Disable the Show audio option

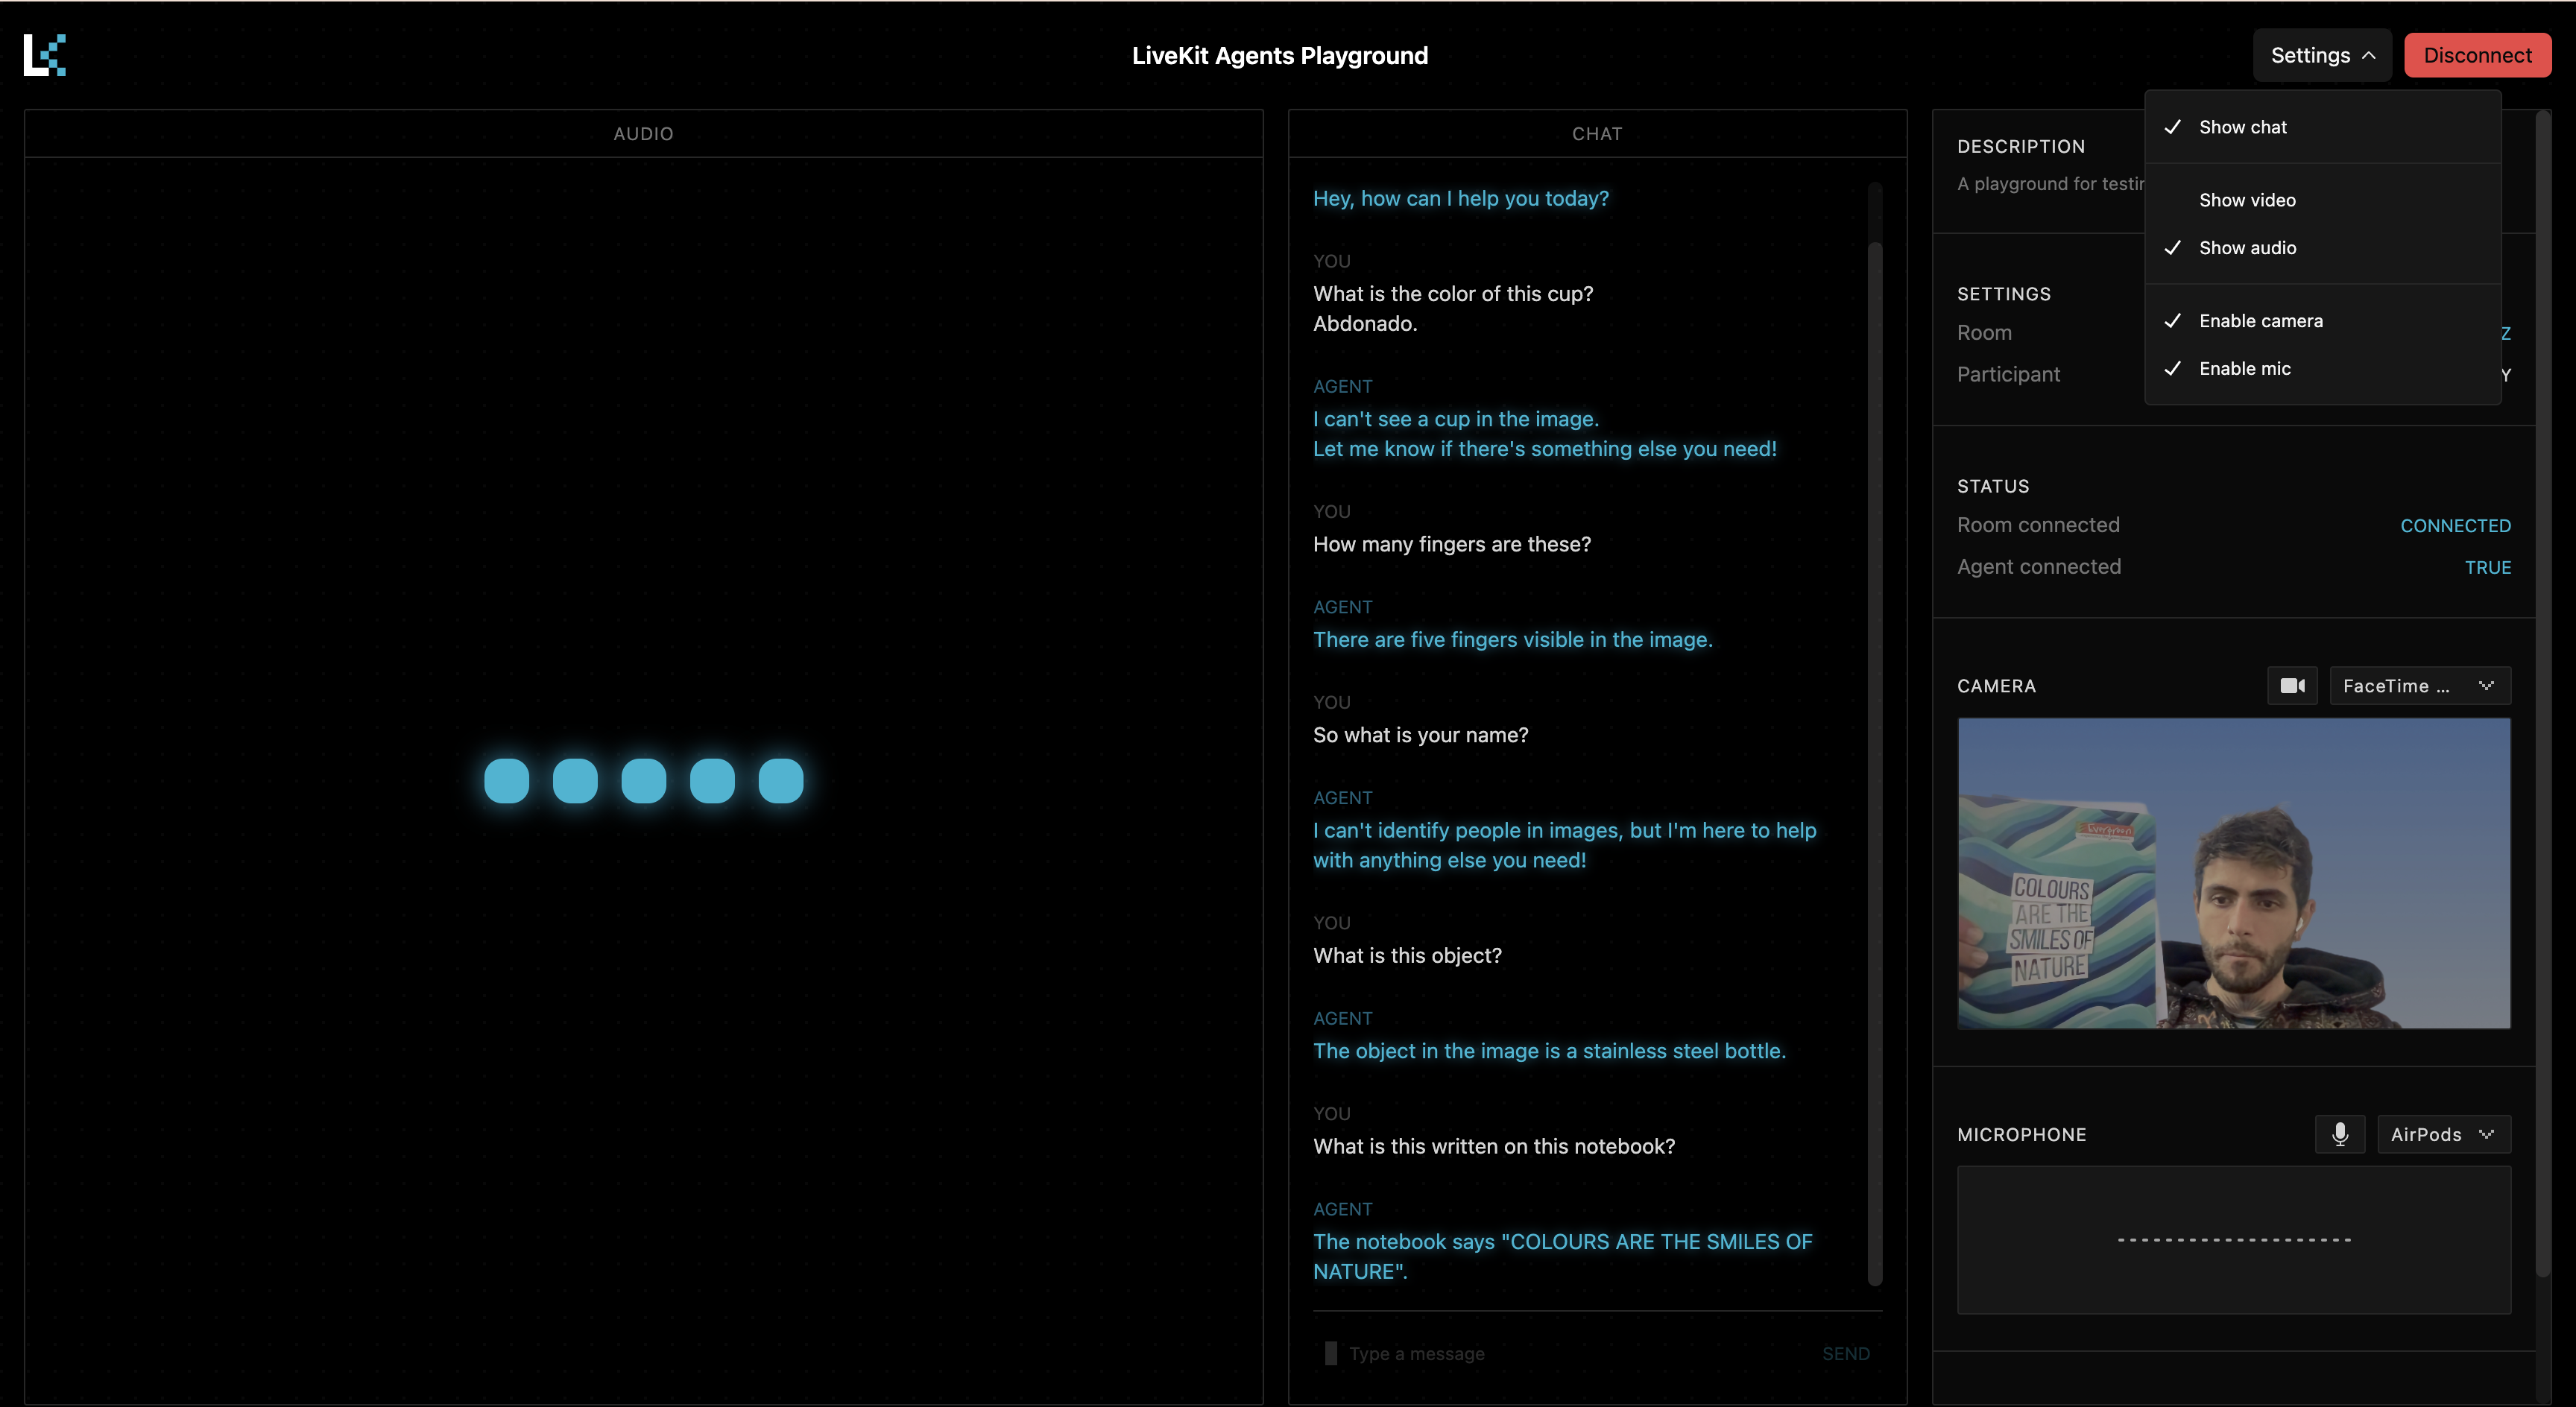pos(2247,248)
